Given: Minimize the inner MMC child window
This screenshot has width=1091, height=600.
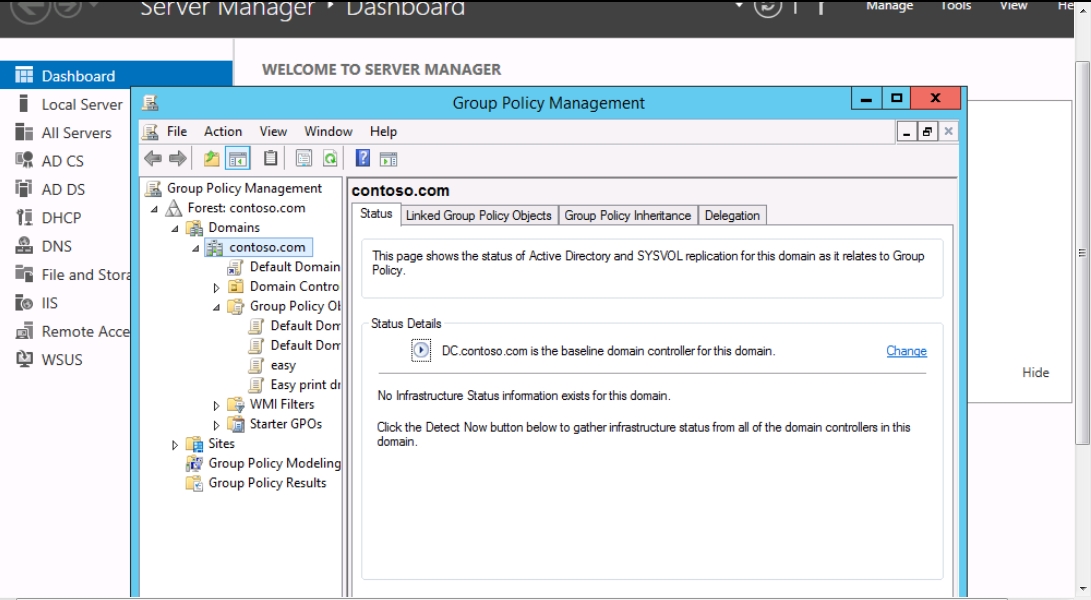Looking at the screenshot, I should tap(906, 132).
